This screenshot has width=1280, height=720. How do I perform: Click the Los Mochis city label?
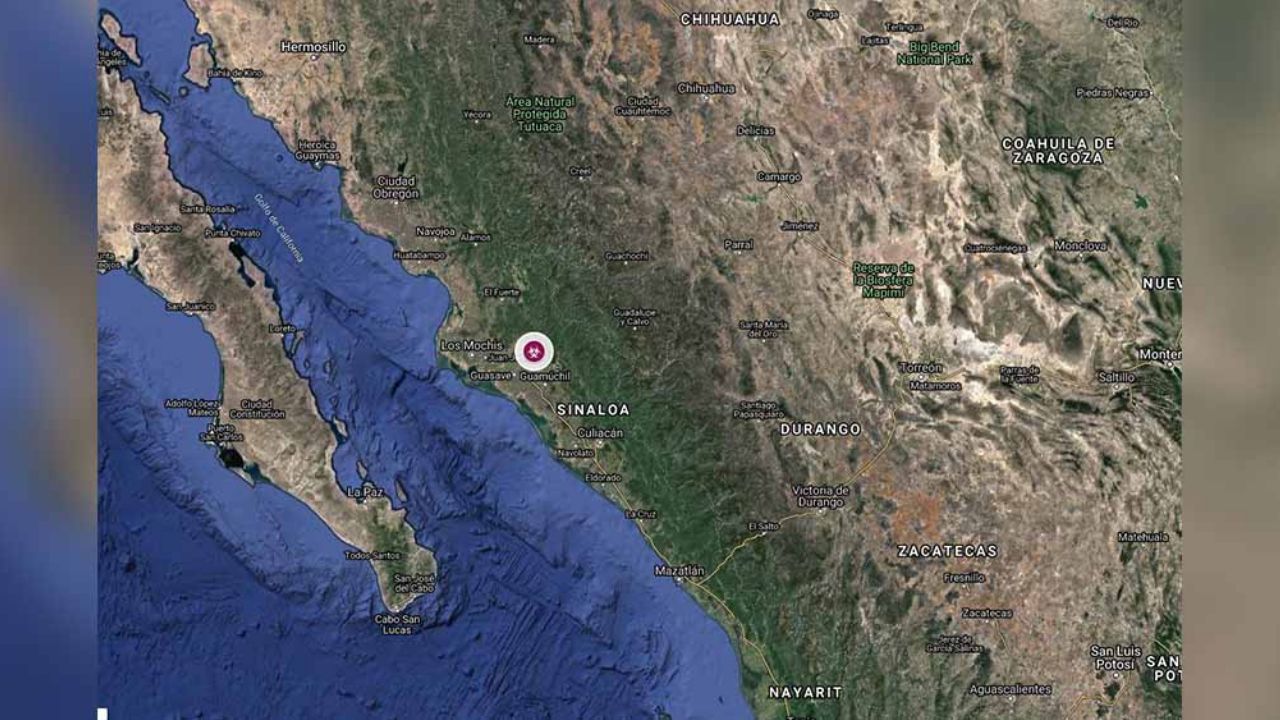tap(472, 346)
